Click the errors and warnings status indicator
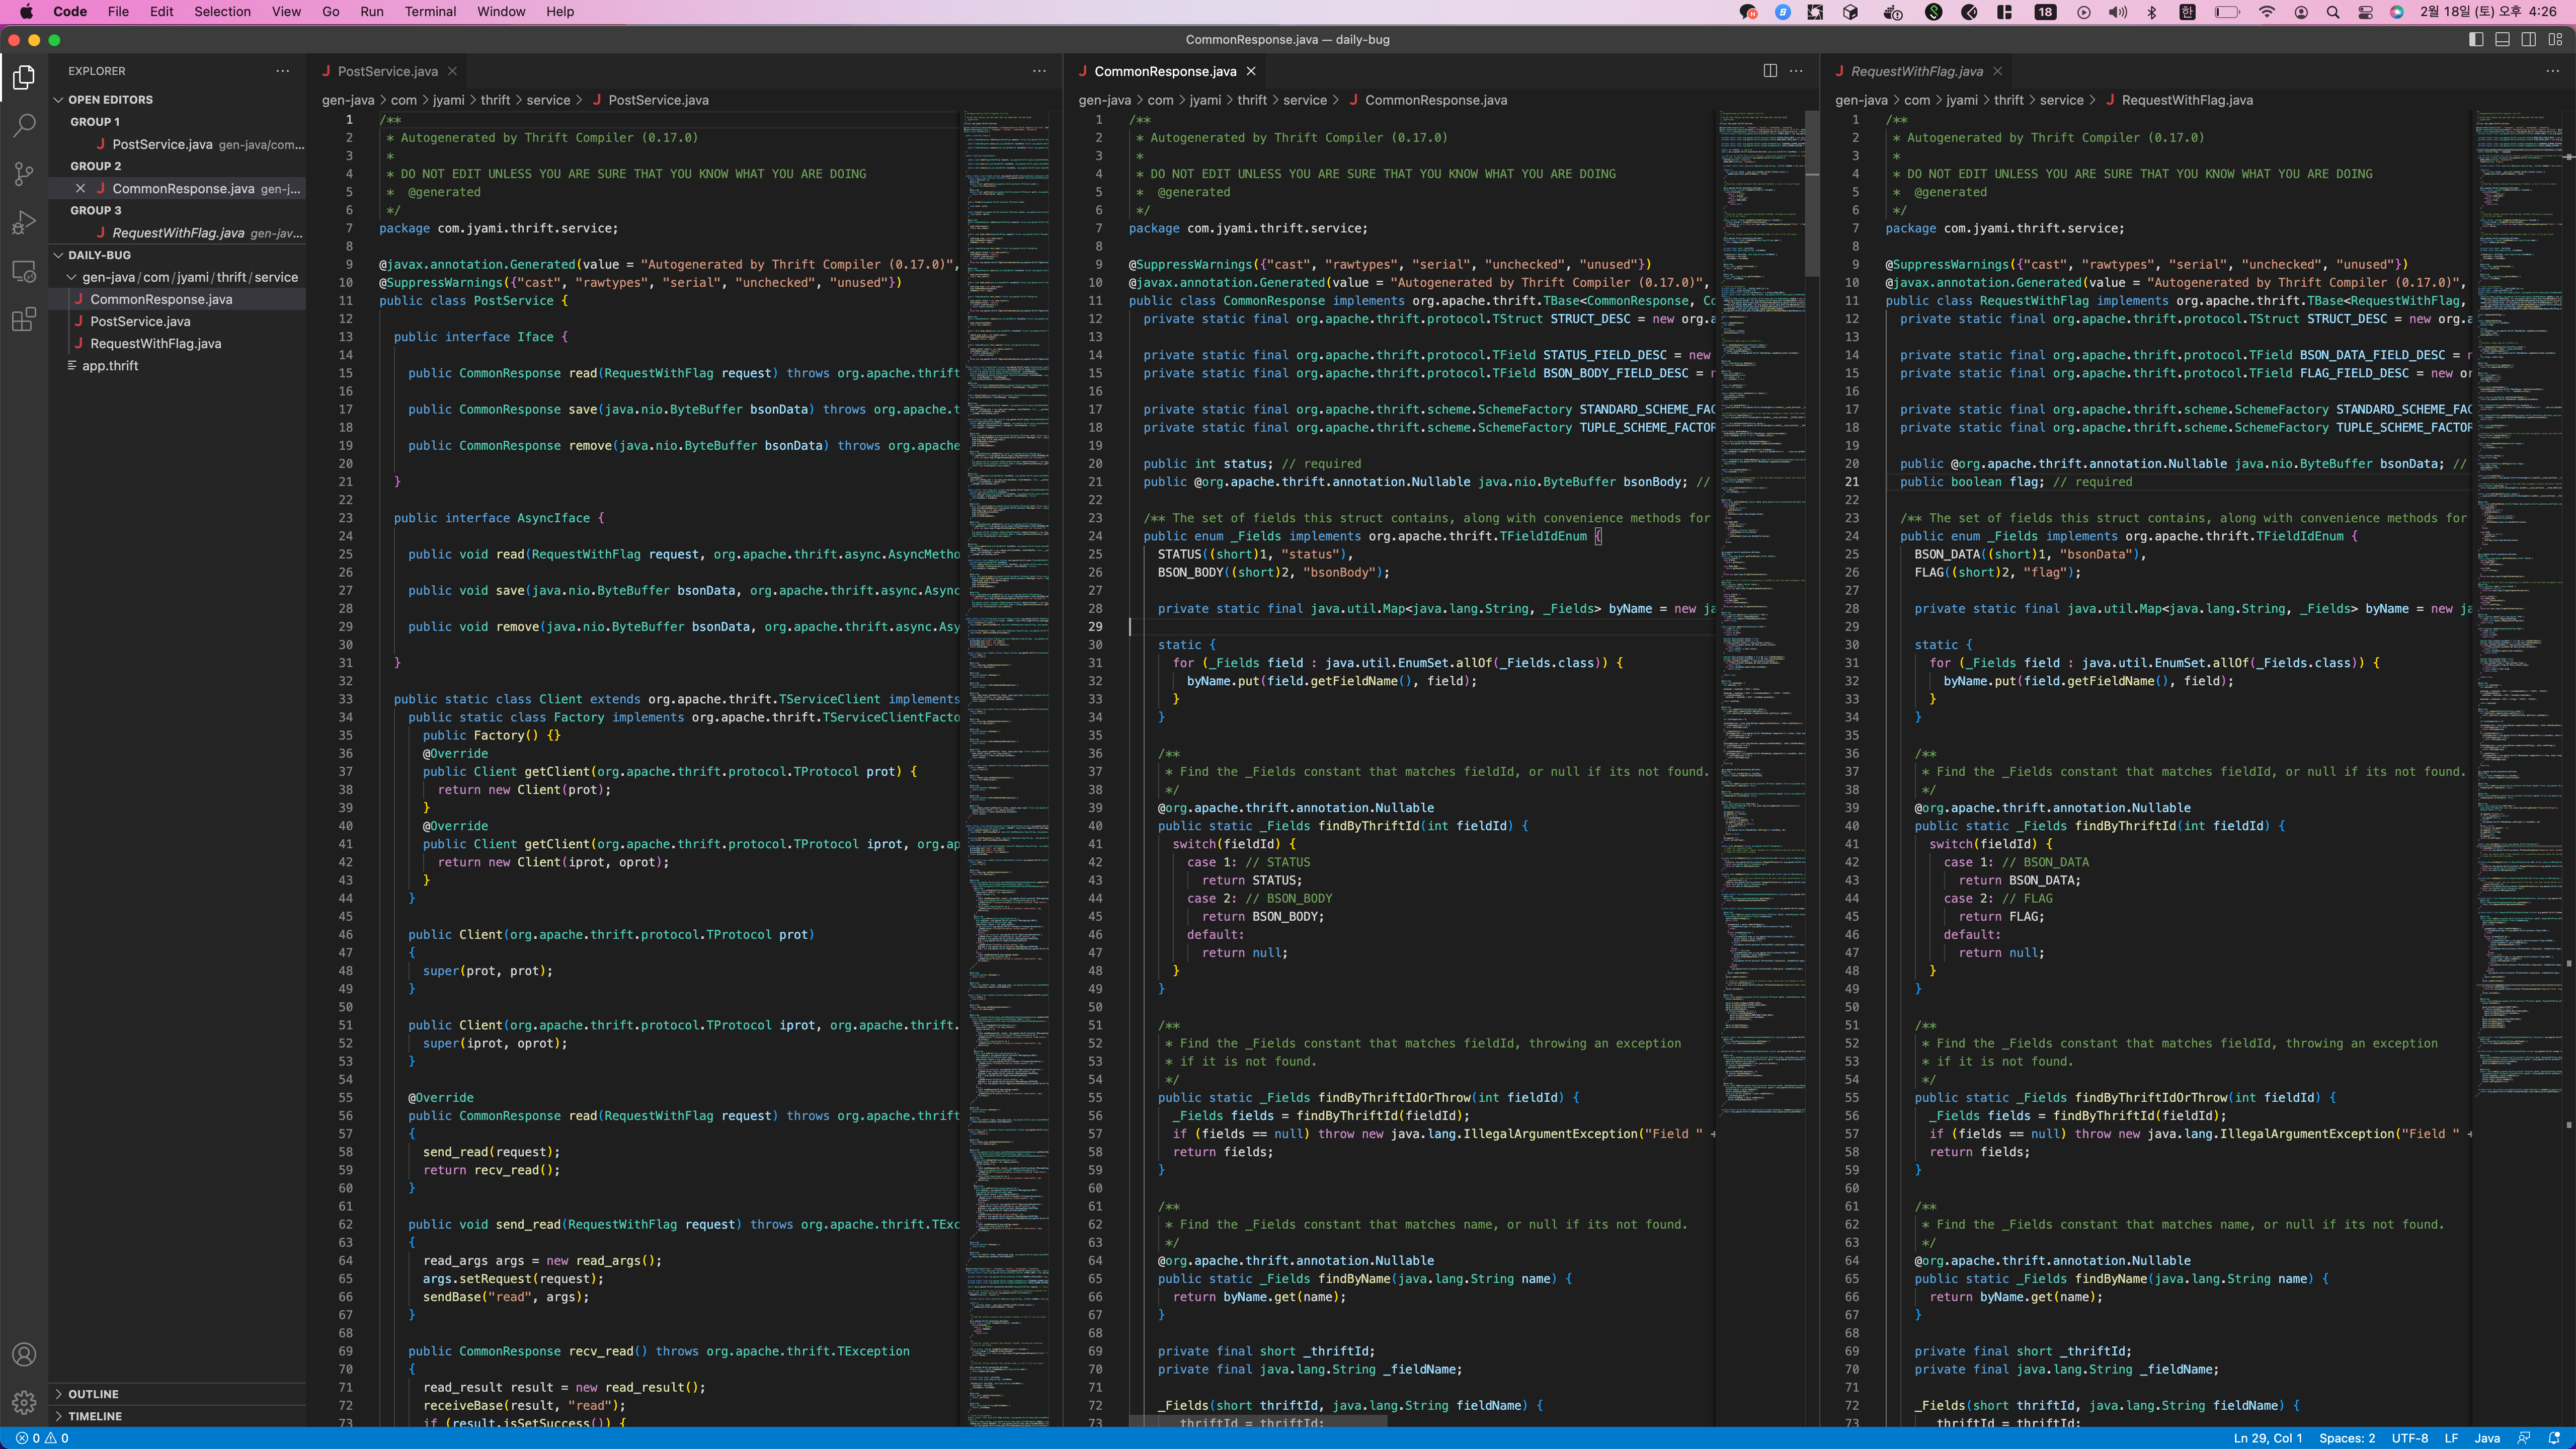2576x1449 pixels. 42,1438
